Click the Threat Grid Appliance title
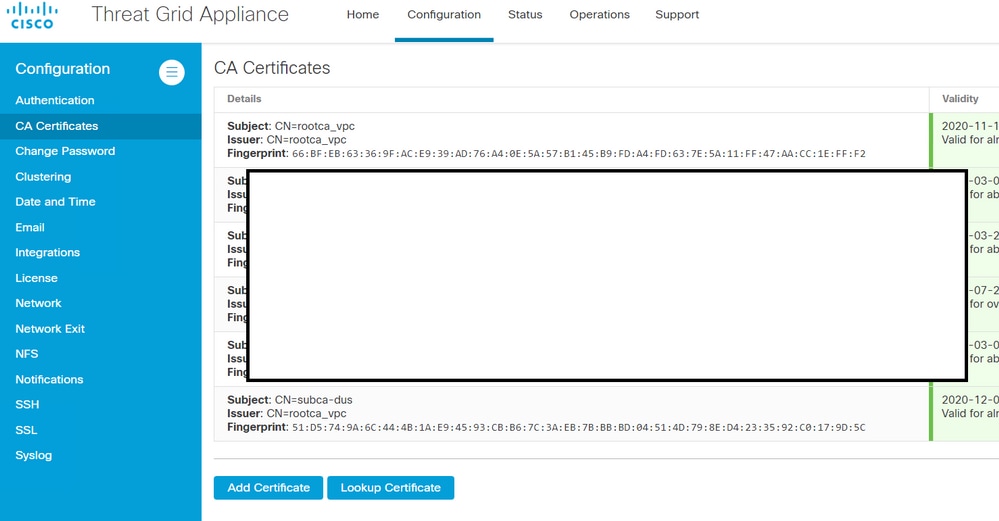The width and height of the screenshot is (999, 521). (x=190, y=14)
